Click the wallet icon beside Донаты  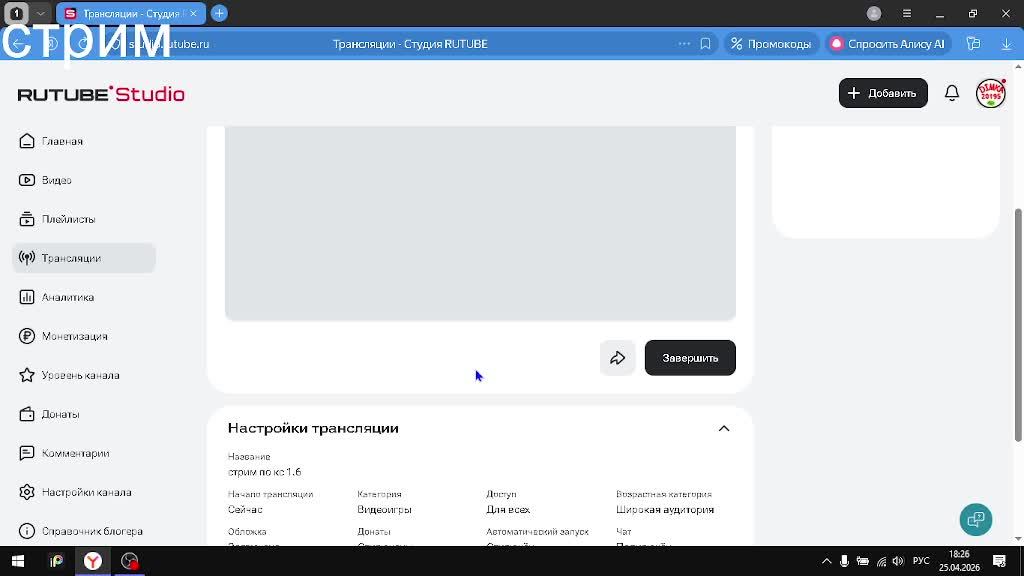(x=27, y=414)
